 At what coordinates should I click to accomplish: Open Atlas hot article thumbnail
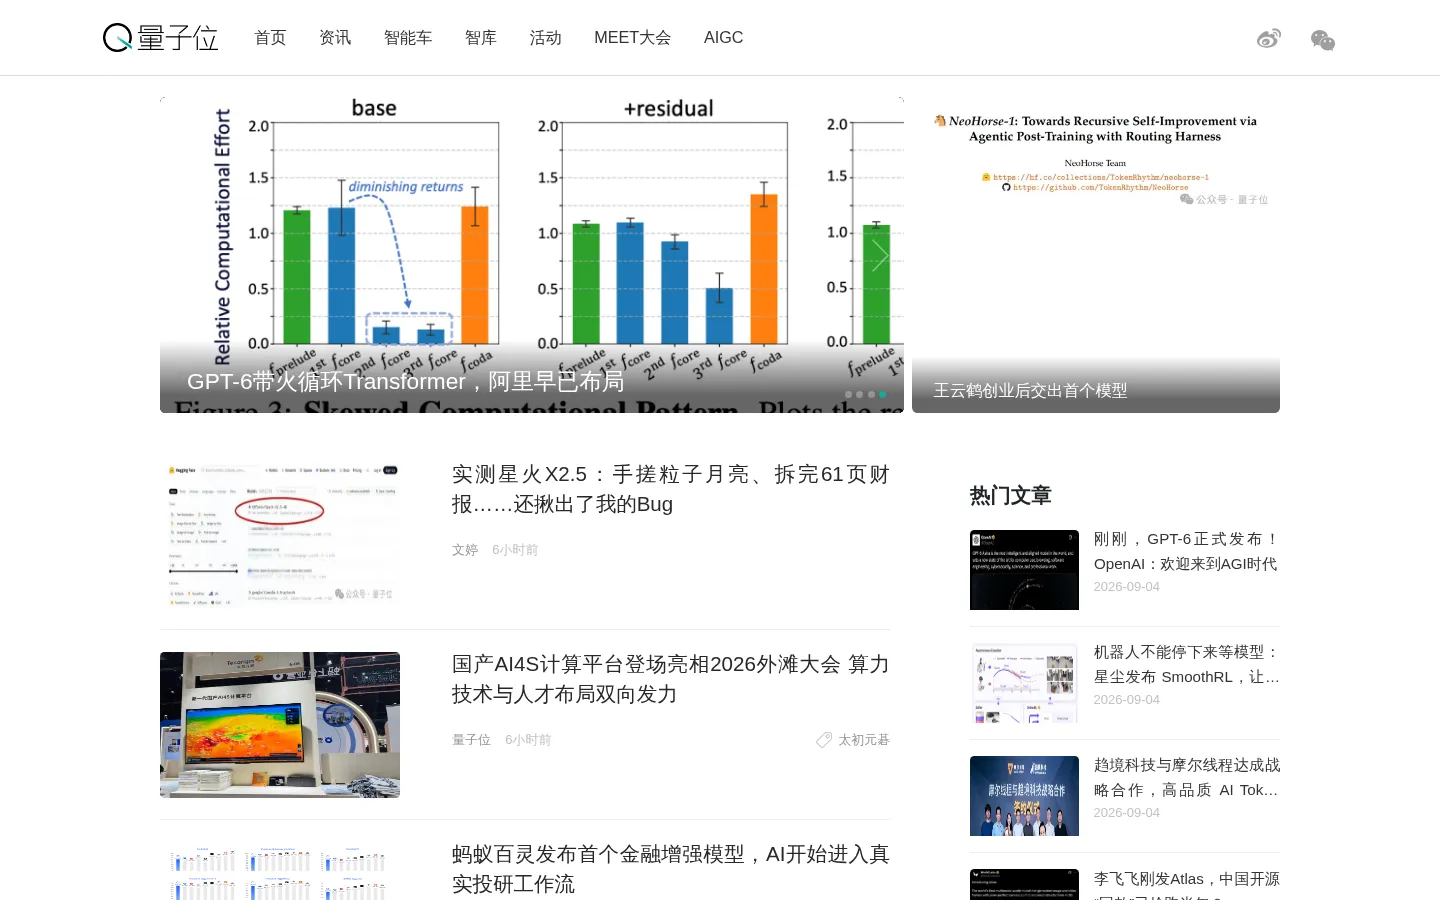coord(1024,884)
